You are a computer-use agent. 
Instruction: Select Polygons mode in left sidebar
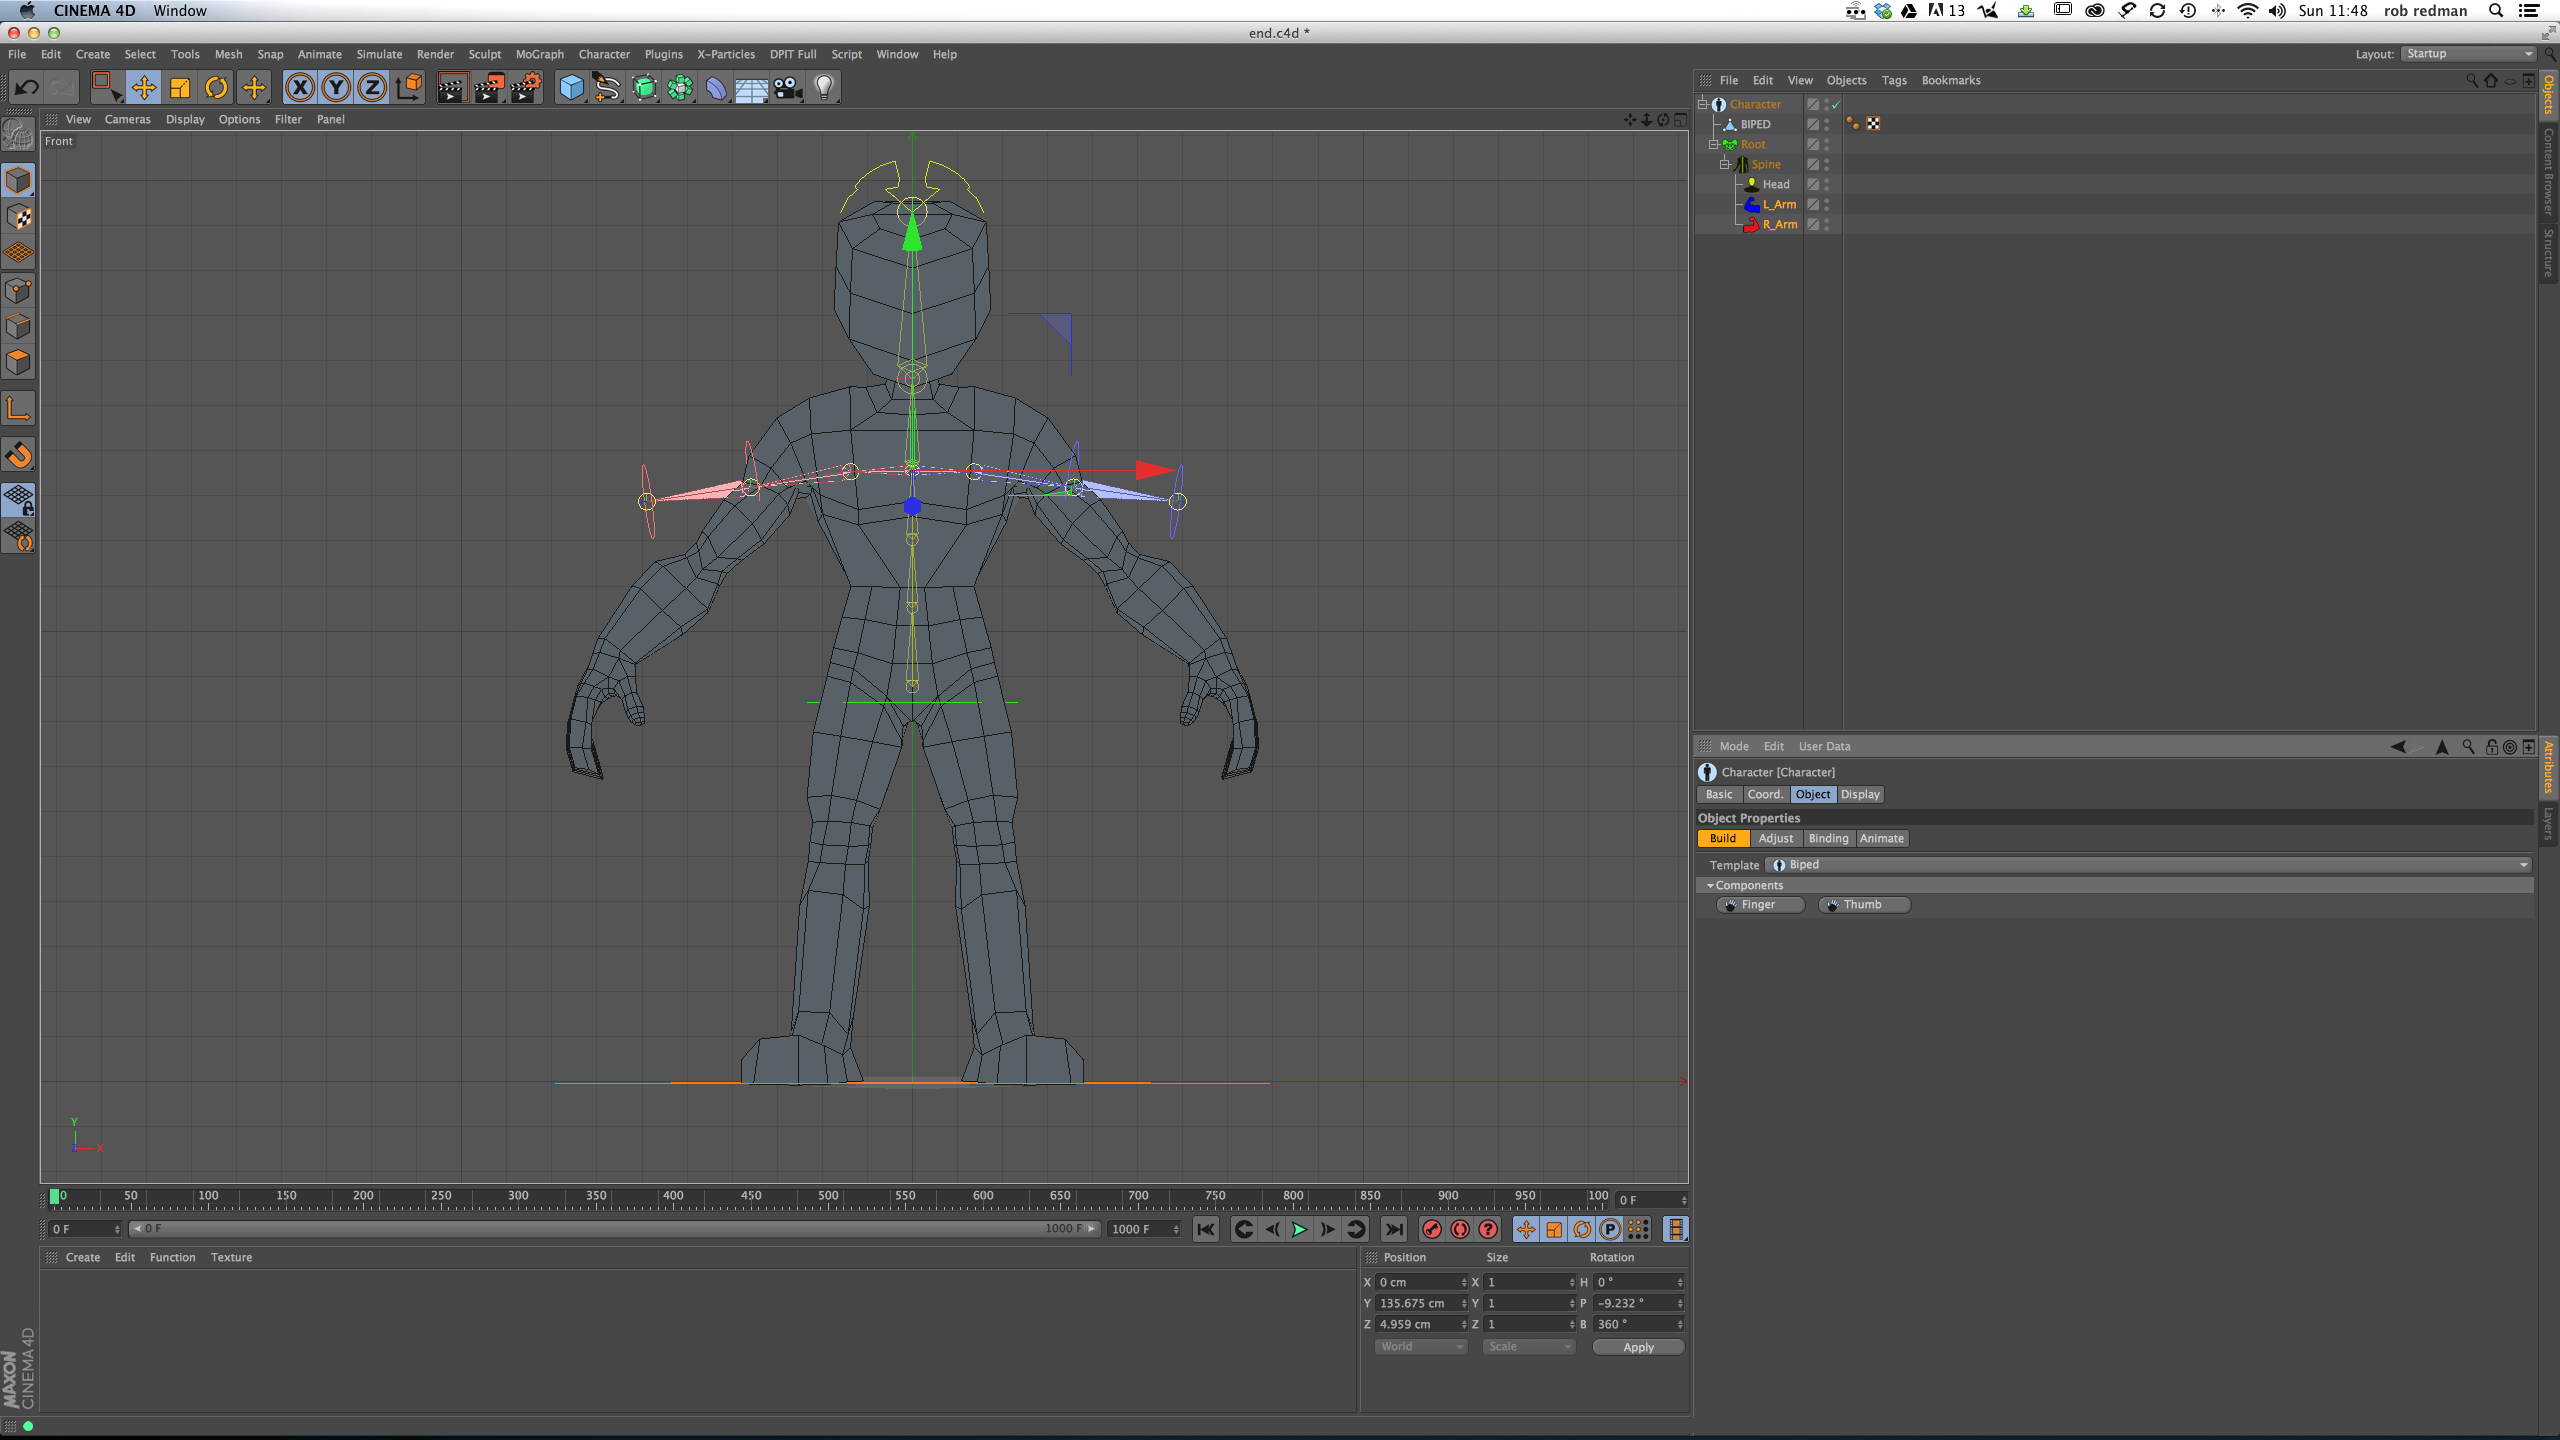18,362
